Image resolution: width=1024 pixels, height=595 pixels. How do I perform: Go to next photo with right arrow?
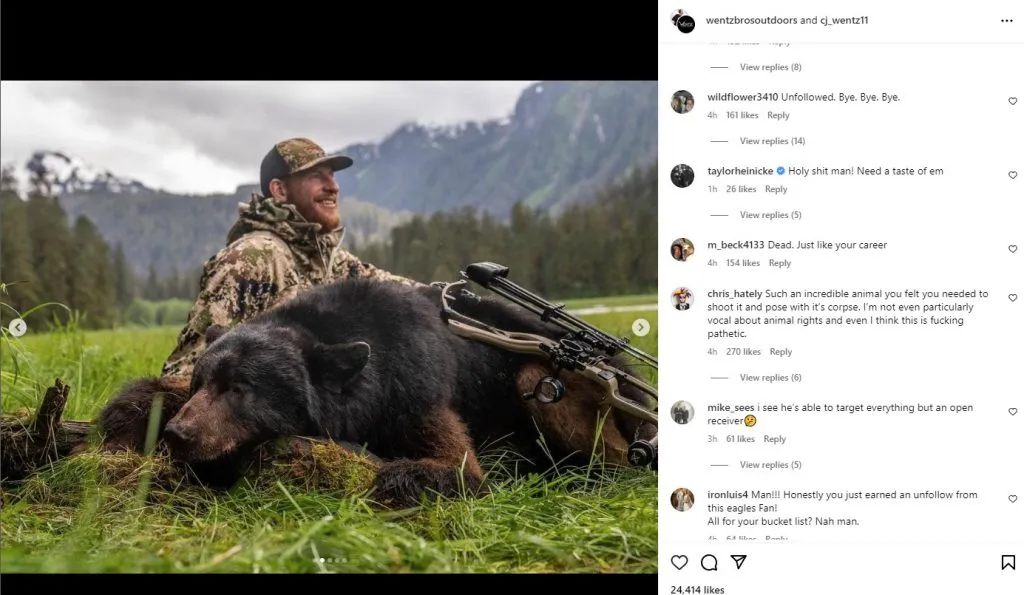[641, 327]
